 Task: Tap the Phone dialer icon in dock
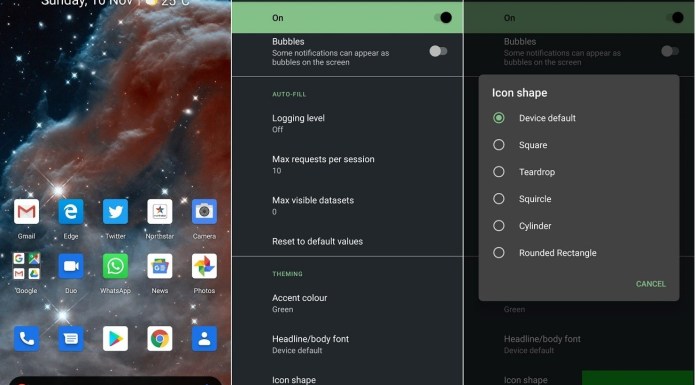tap(26, 338)
